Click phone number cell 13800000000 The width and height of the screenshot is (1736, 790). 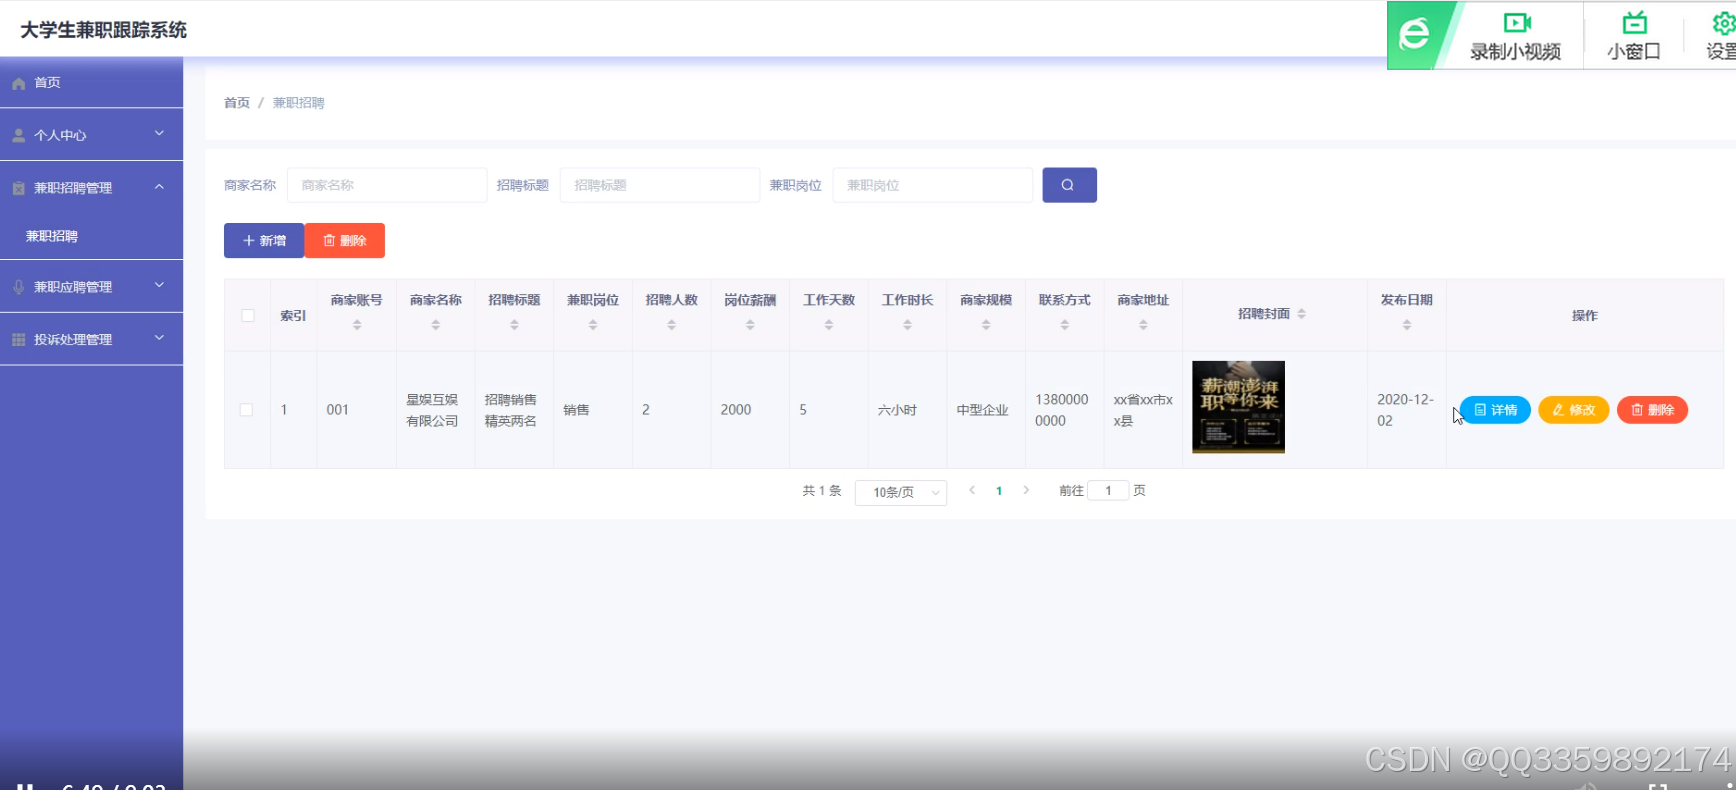click(1062, 410)
